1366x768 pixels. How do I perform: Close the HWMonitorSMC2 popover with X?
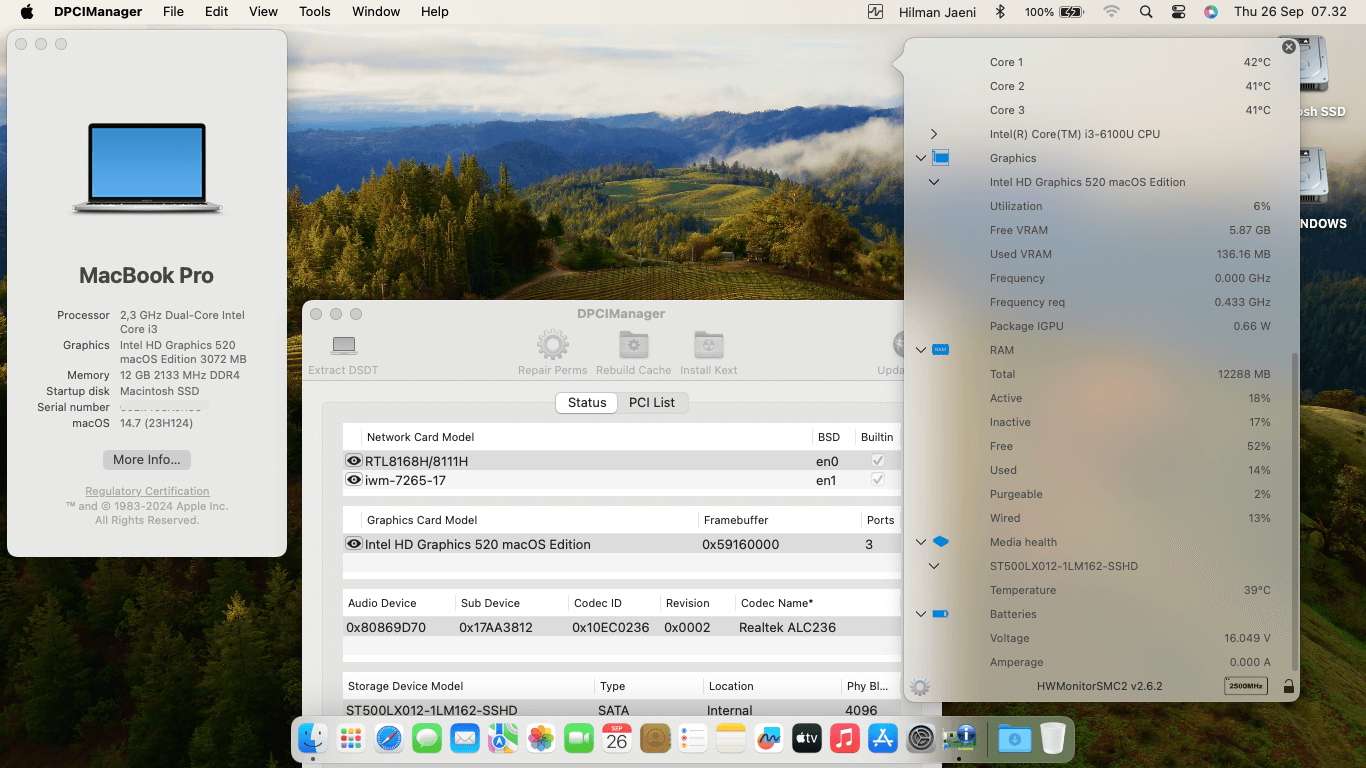(1289, 47)
